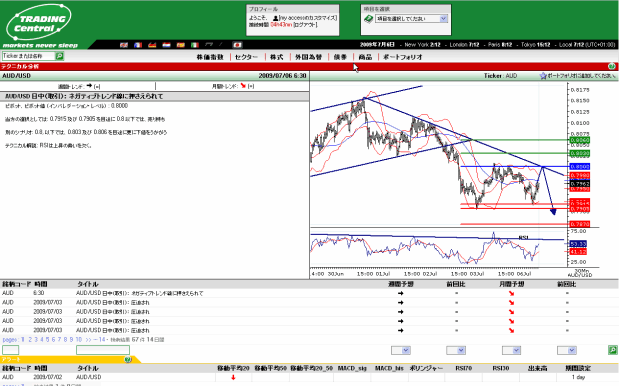Go to results page 2
This screenshot has height=386, width=619.
(30, 339)
